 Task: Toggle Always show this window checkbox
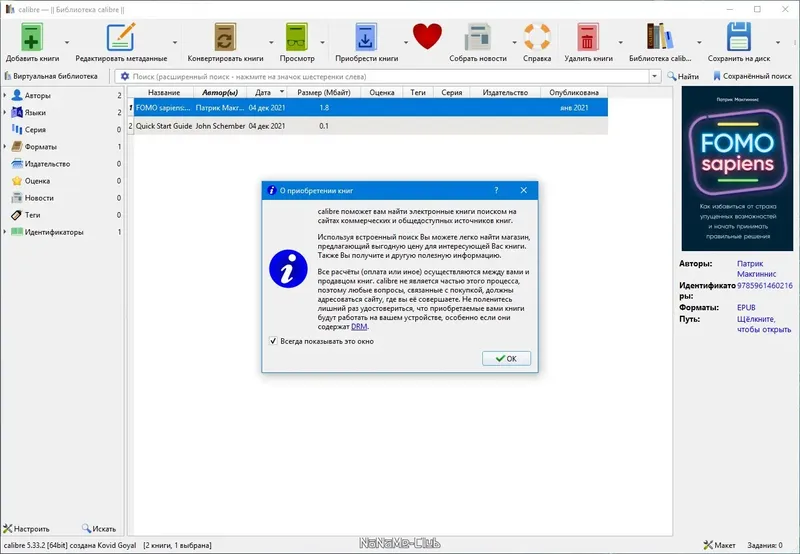coord(273,341)
